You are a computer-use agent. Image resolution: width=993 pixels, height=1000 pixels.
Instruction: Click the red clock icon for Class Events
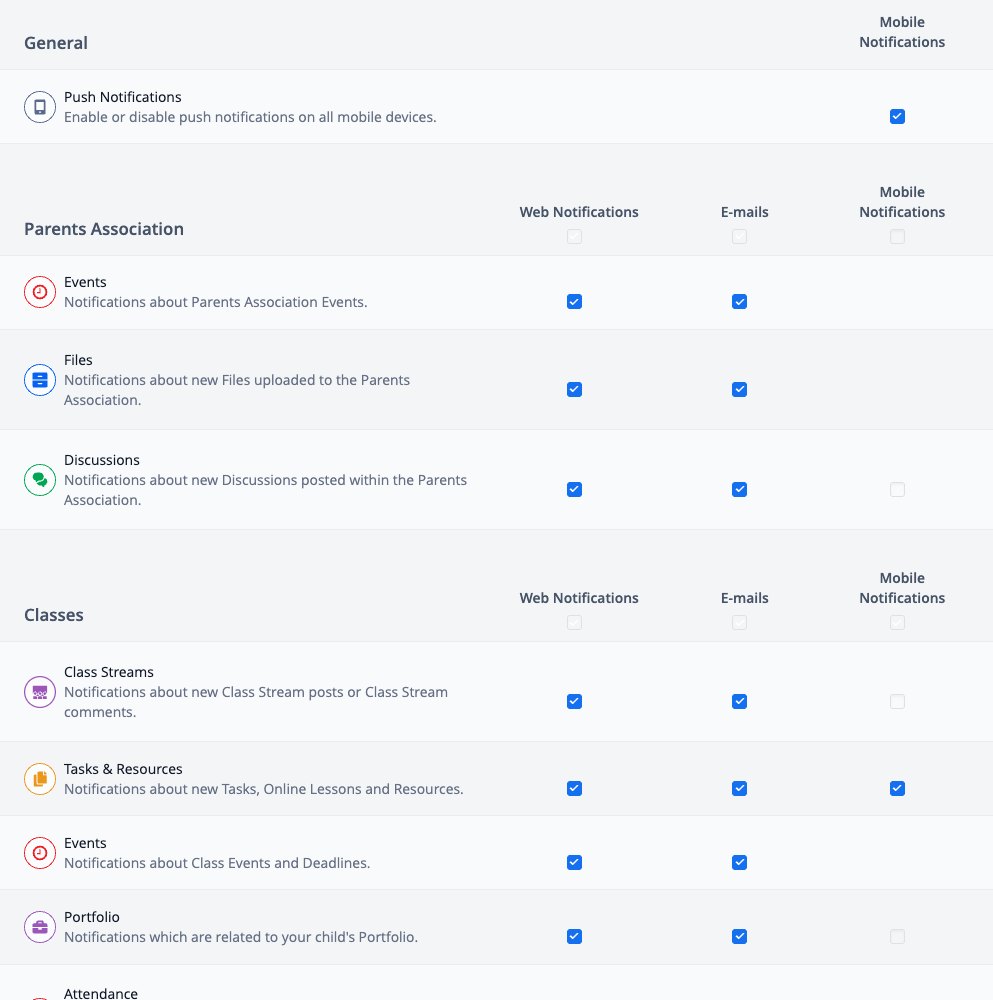[40, 853]
